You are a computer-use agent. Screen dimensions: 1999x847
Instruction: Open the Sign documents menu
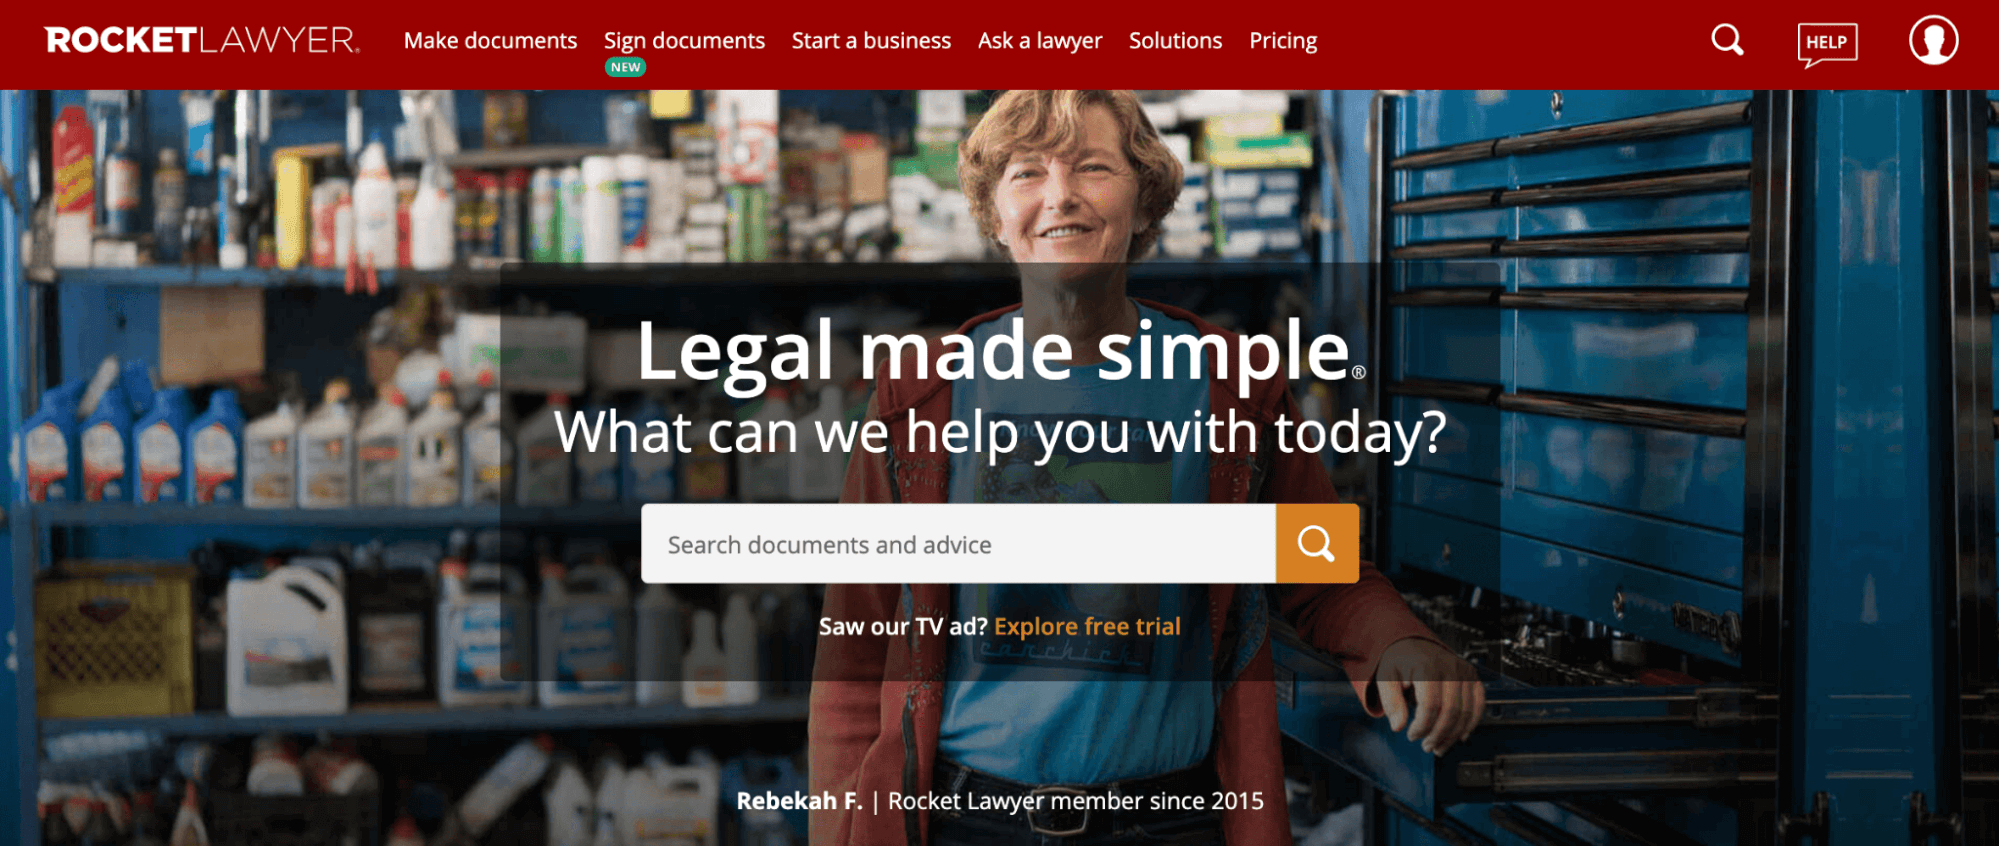coord(684,41)
